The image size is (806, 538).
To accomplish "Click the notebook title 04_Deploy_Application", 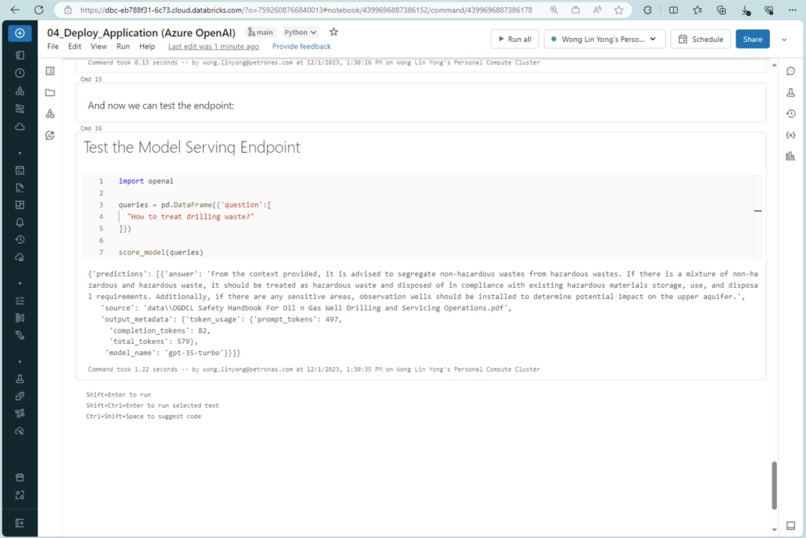I will 141,32.
